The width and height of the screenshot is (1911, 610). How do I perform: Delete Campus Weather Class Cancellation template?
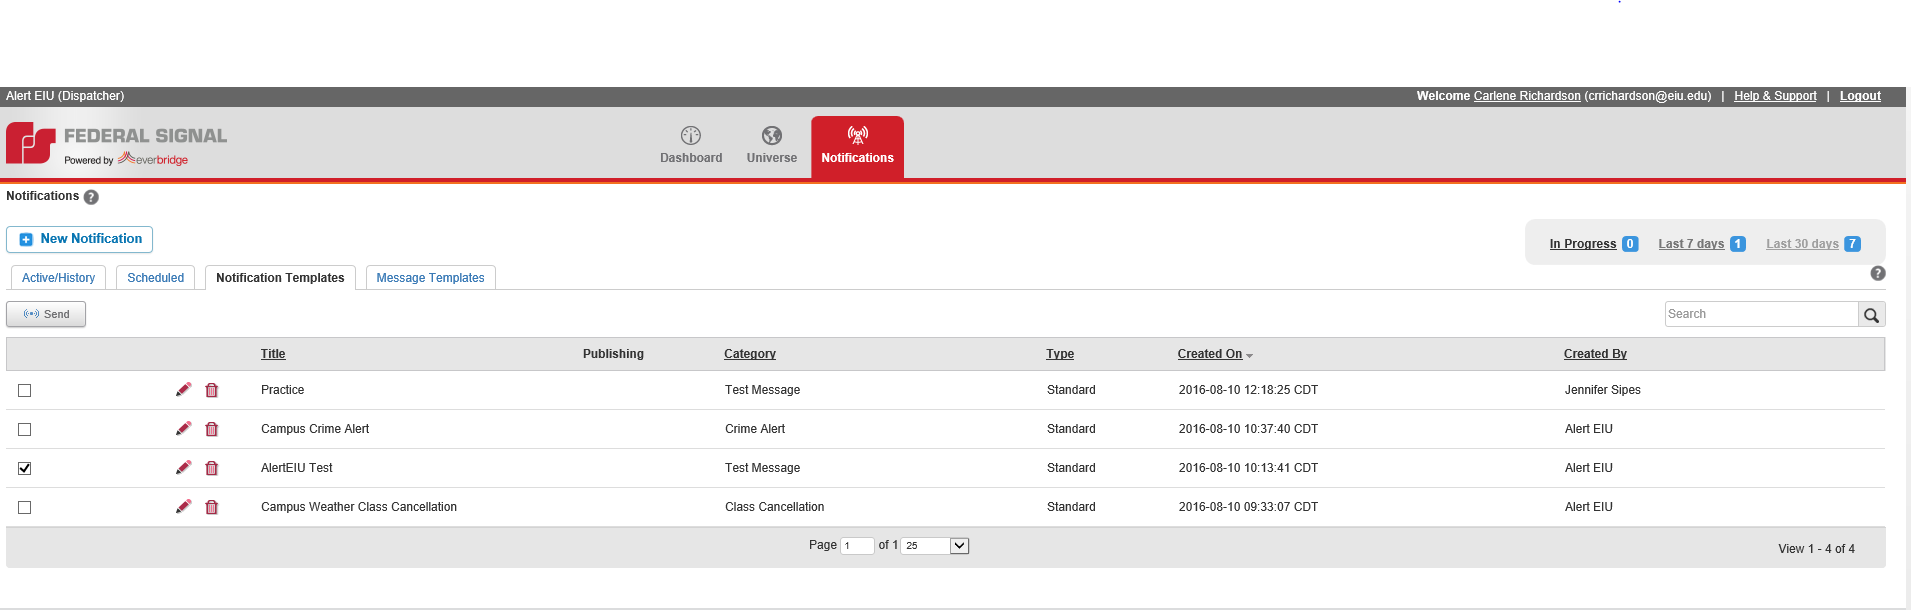[212, 507]
